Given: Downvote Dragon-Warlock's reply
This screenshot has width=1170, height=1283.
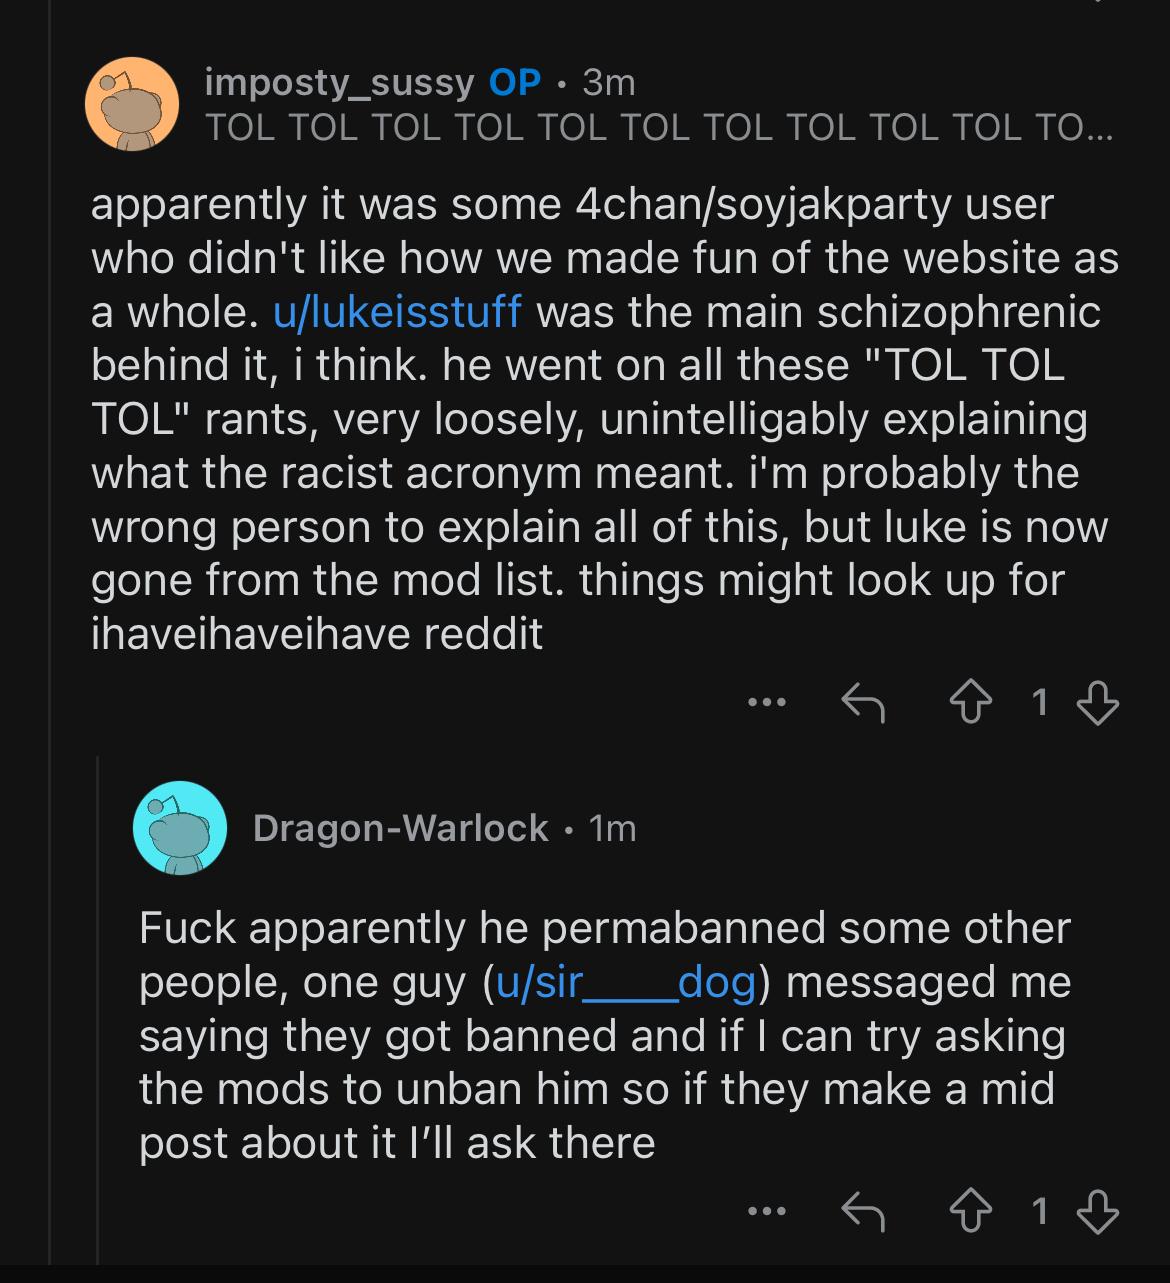Looking at the screenshot, I should coord(1097,1211).
